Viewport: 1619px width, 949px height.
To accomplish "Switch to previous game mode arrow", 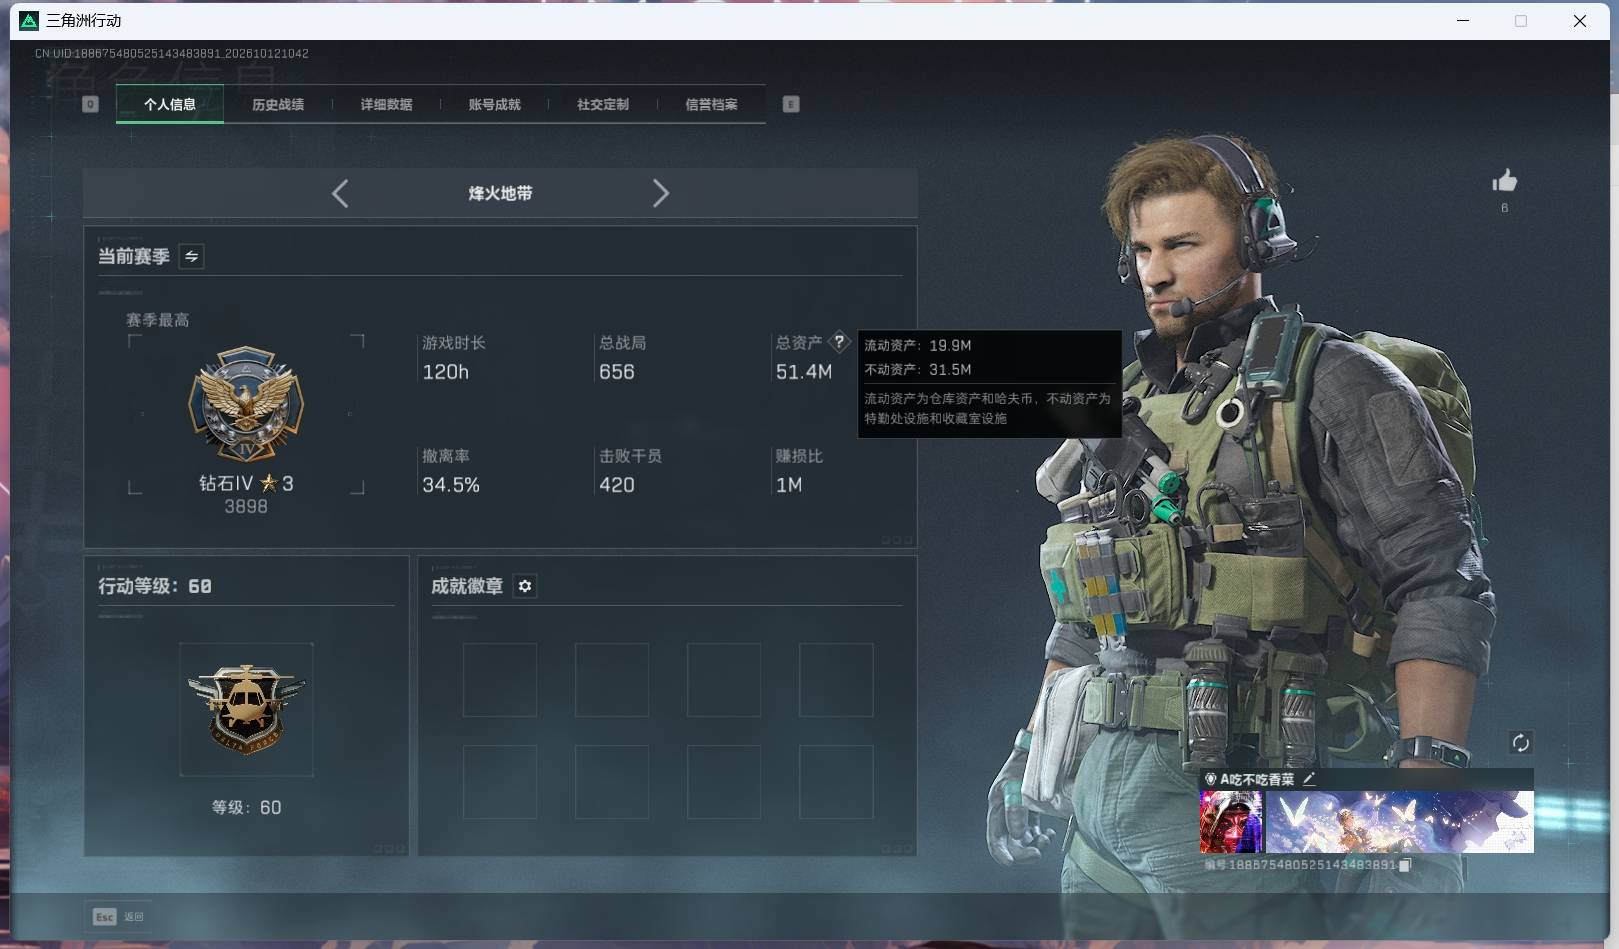I will coord(340,193).
